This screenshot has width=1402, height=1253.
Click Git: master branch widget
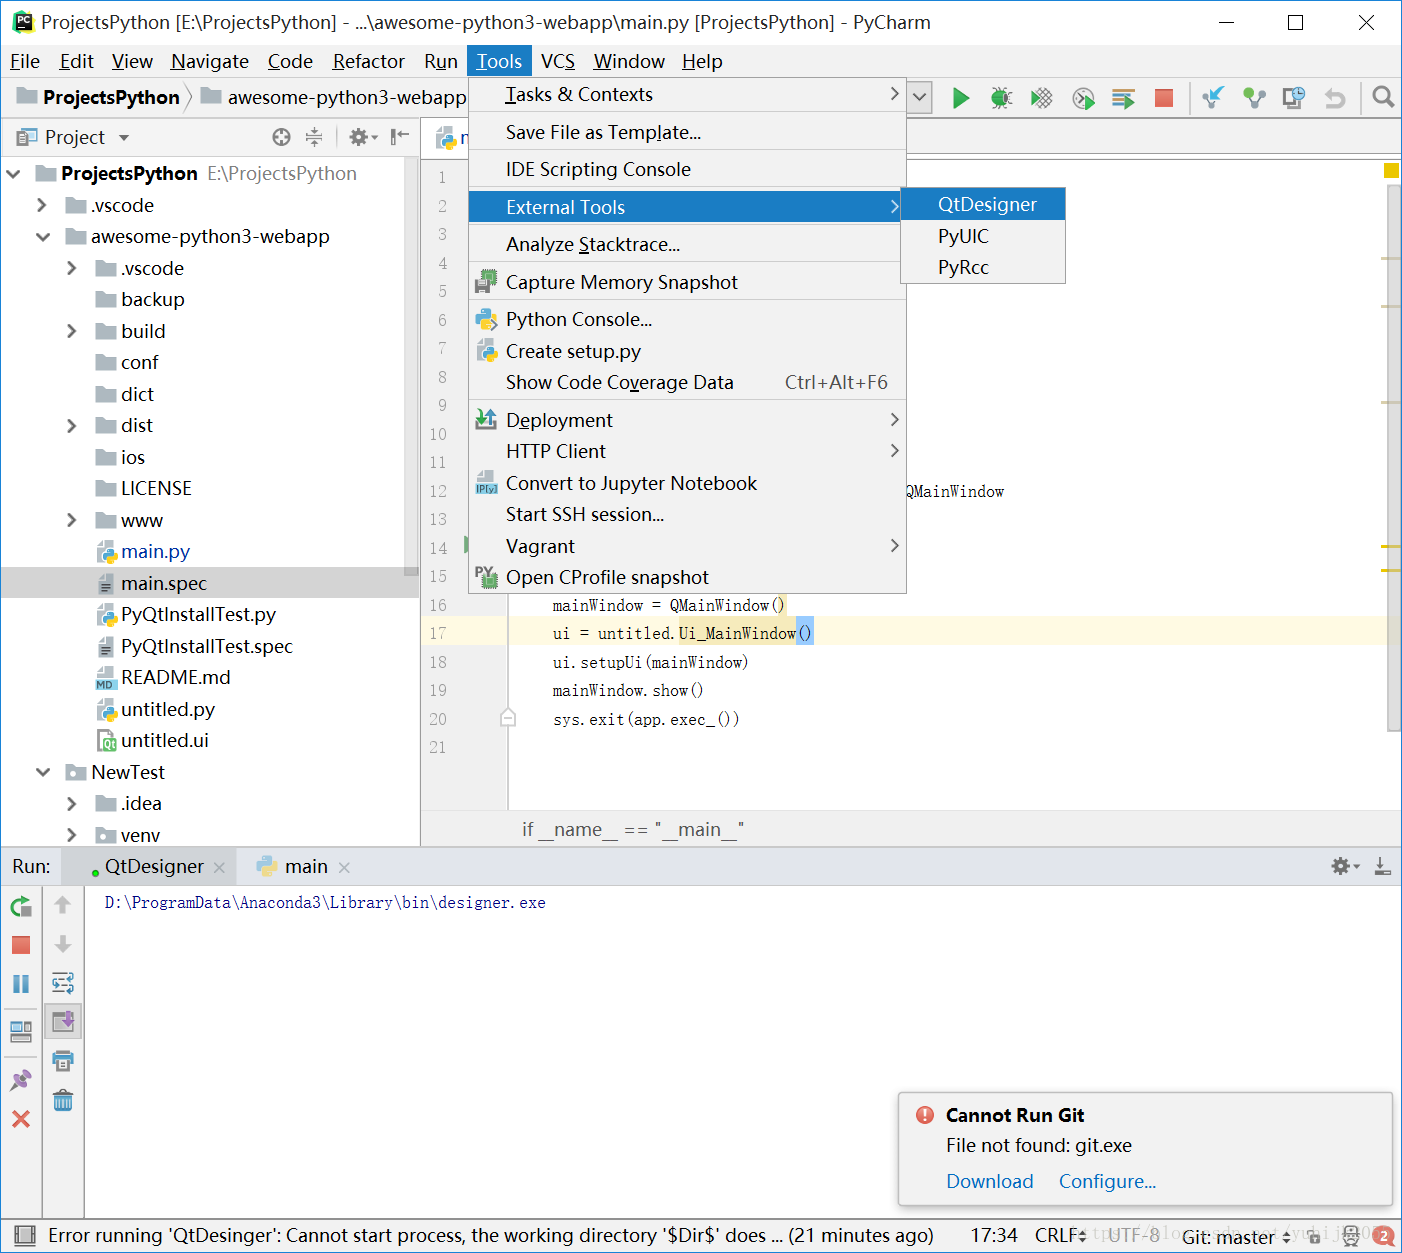(1237, 1237)
